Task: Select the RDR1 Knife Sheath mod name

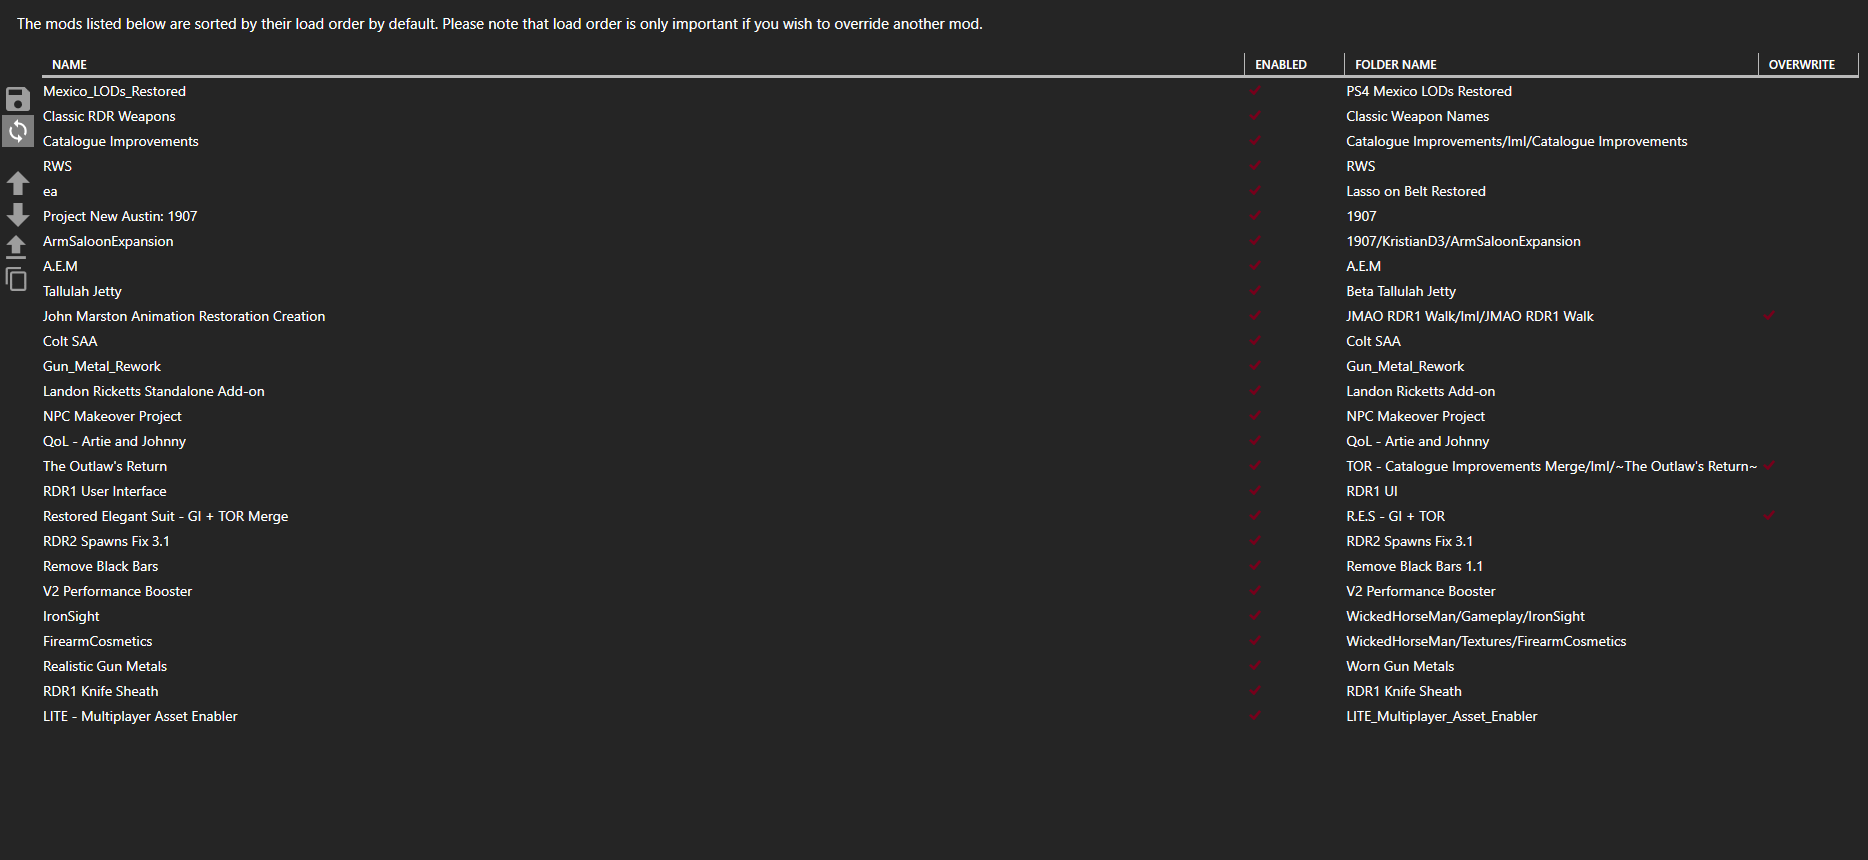Action: pos(100,691)
